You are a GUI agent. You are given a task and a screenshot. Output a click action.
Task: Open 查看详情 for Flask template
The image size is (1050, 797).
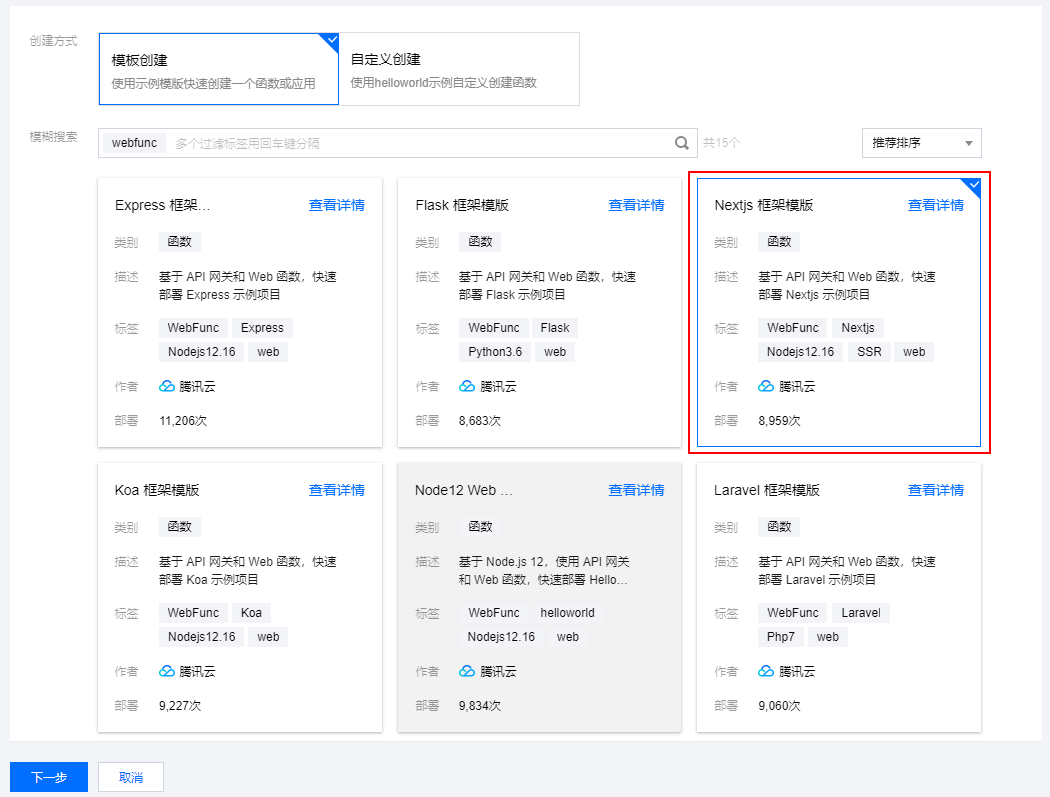[636, 205]
